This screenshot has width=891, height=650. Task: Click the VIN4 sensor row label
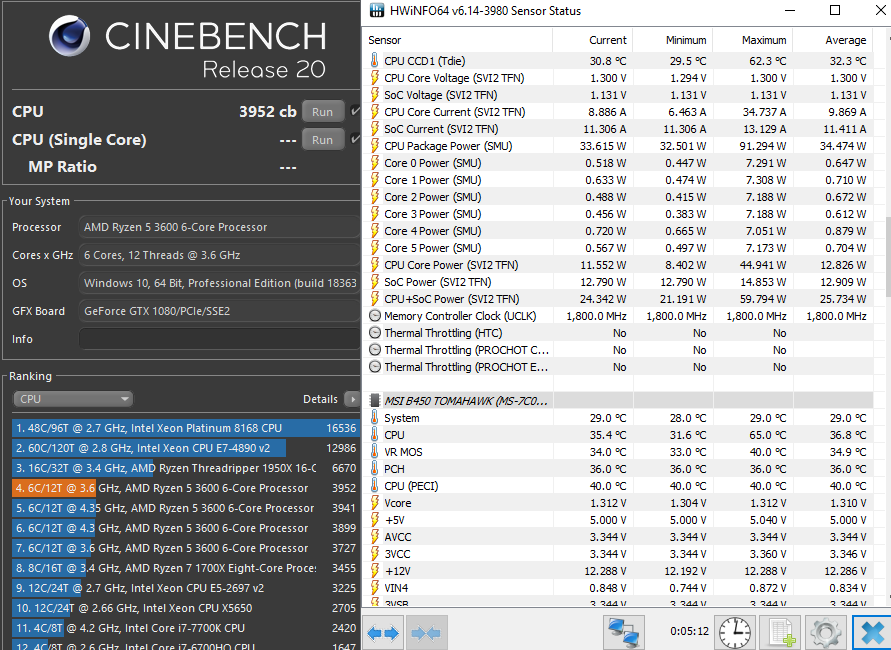[396, 588]
